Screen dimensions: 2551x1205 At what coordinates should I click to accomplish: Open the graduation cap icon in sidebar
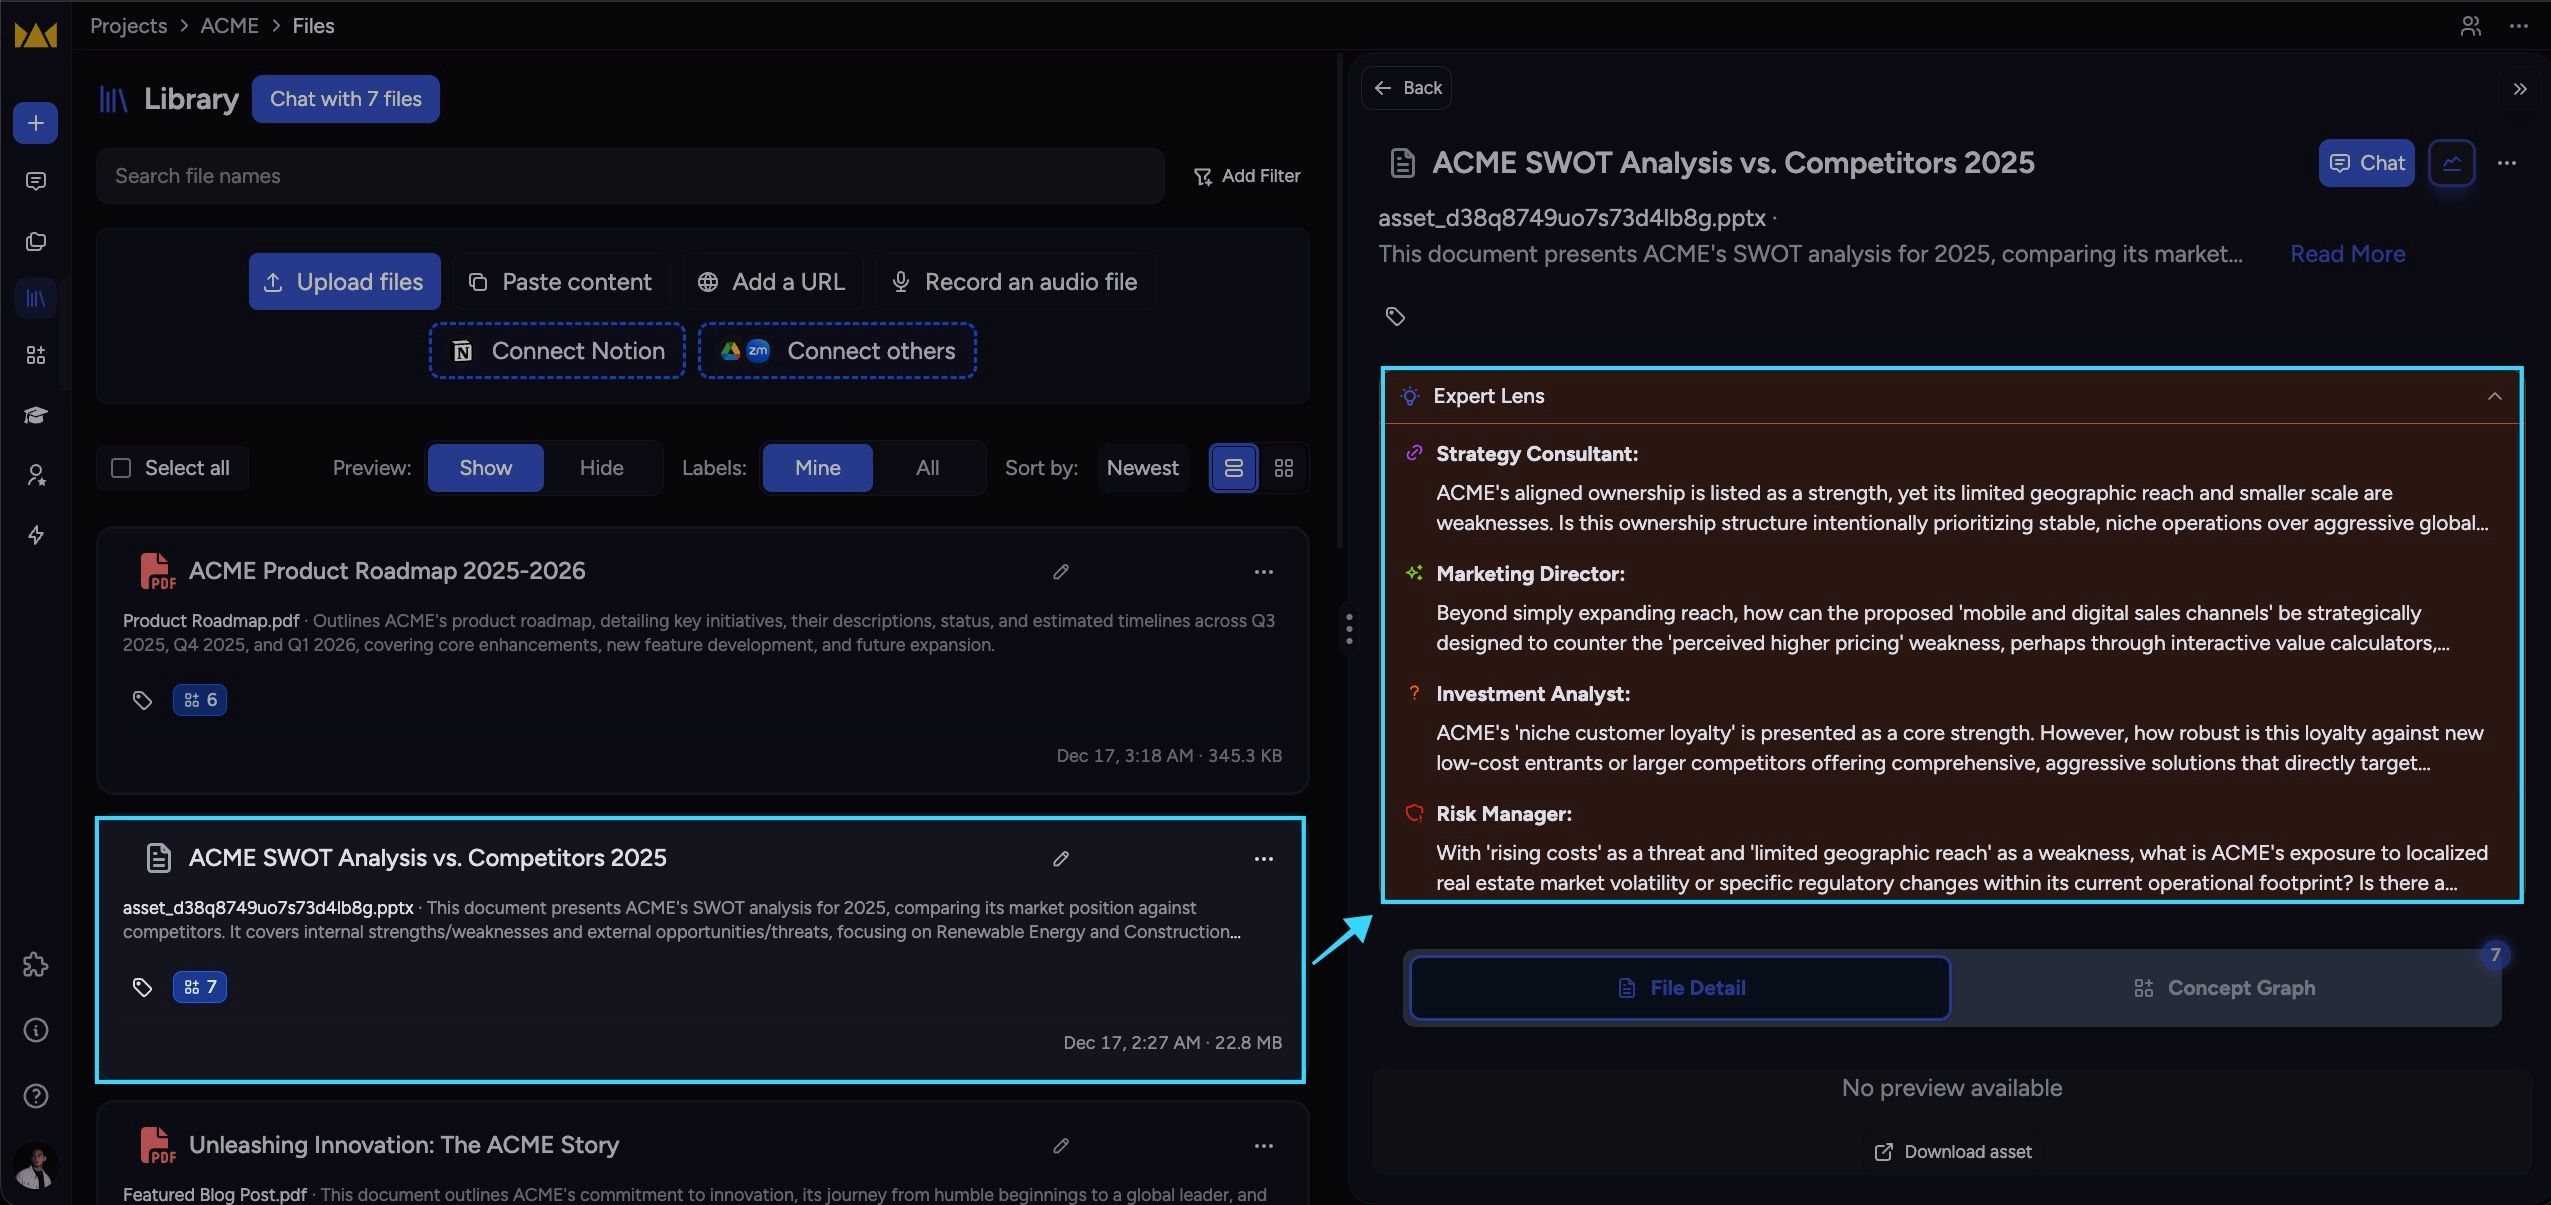(x=35, y=415)
